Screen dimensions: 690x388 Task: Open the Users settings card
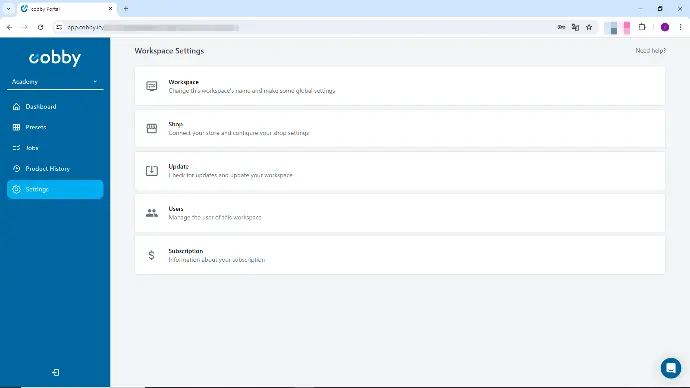click(x=400, y=213)
